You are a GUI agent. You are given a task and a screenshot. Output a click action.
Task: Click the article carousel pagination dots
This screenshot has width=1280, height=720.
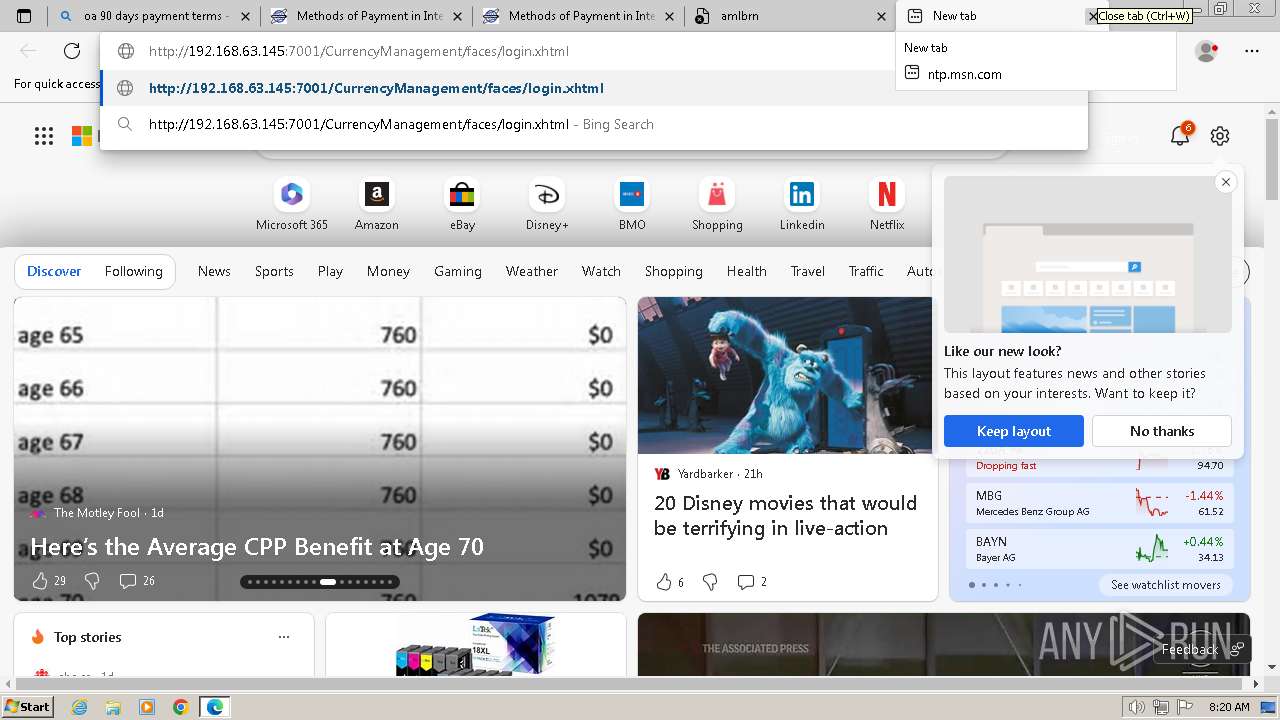click(x=320, y=581)
